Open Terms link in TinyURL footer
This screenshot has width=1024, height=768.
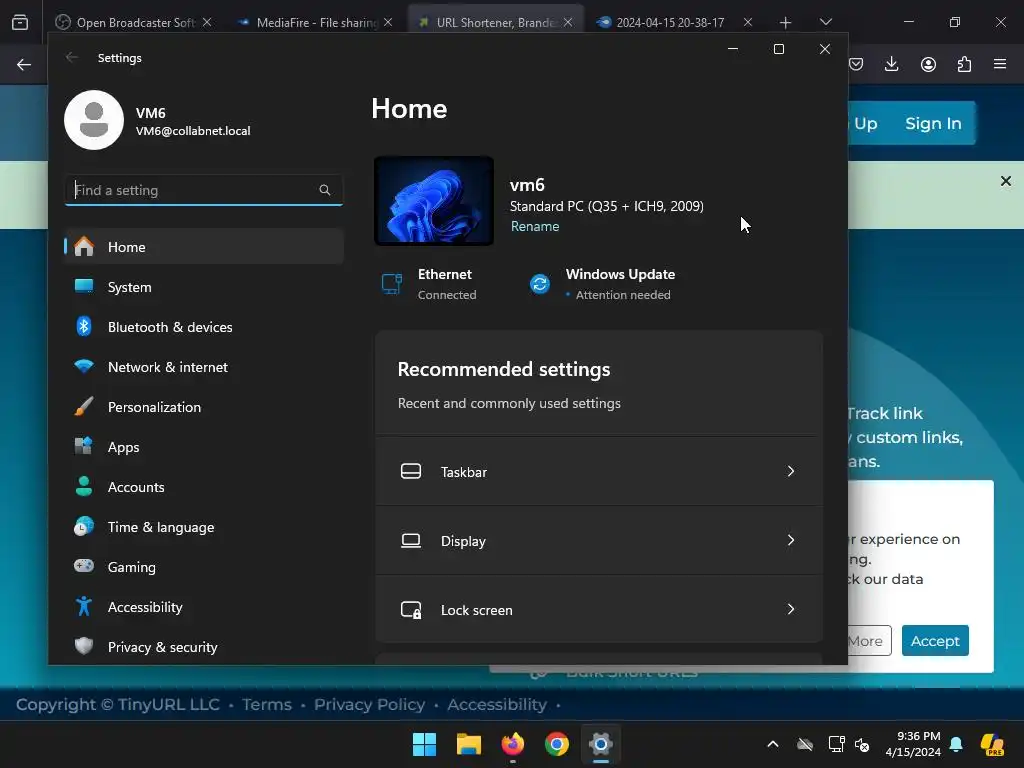[266, 704]
